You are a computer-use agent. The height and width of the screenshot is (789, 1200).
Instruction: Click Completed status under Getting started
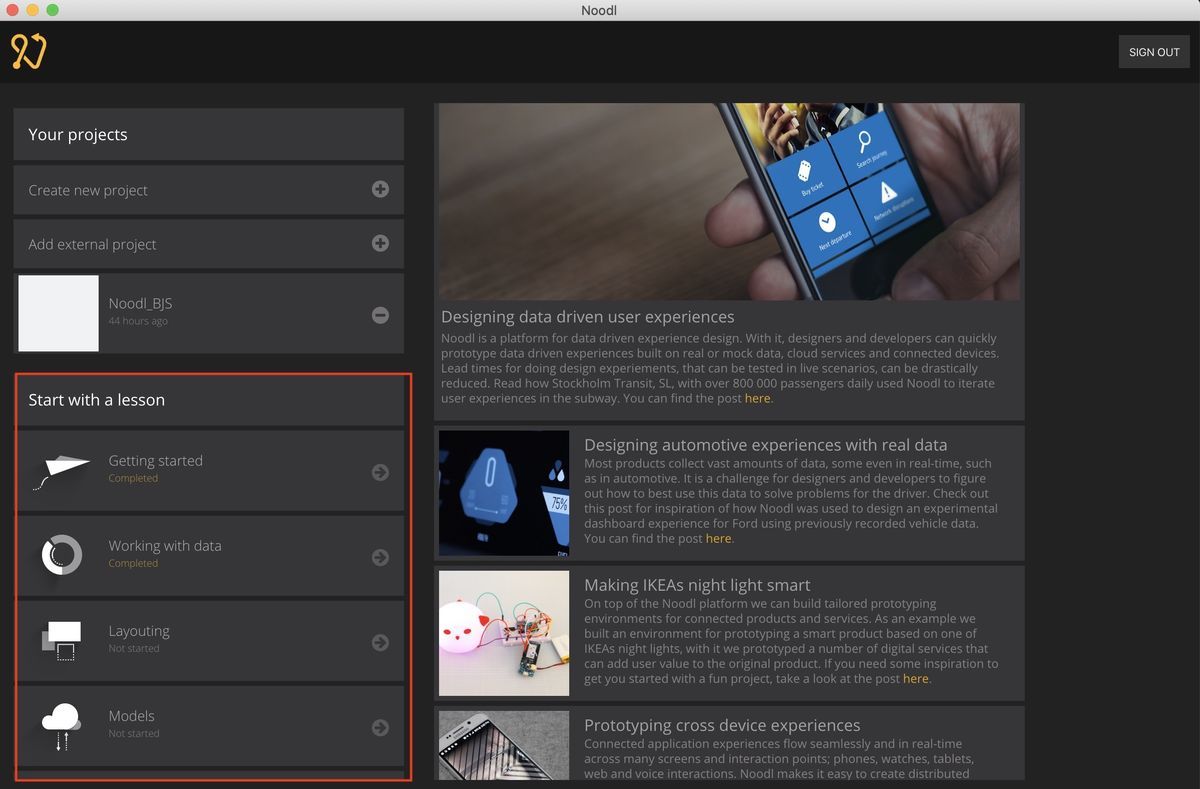tap(133, 478)
